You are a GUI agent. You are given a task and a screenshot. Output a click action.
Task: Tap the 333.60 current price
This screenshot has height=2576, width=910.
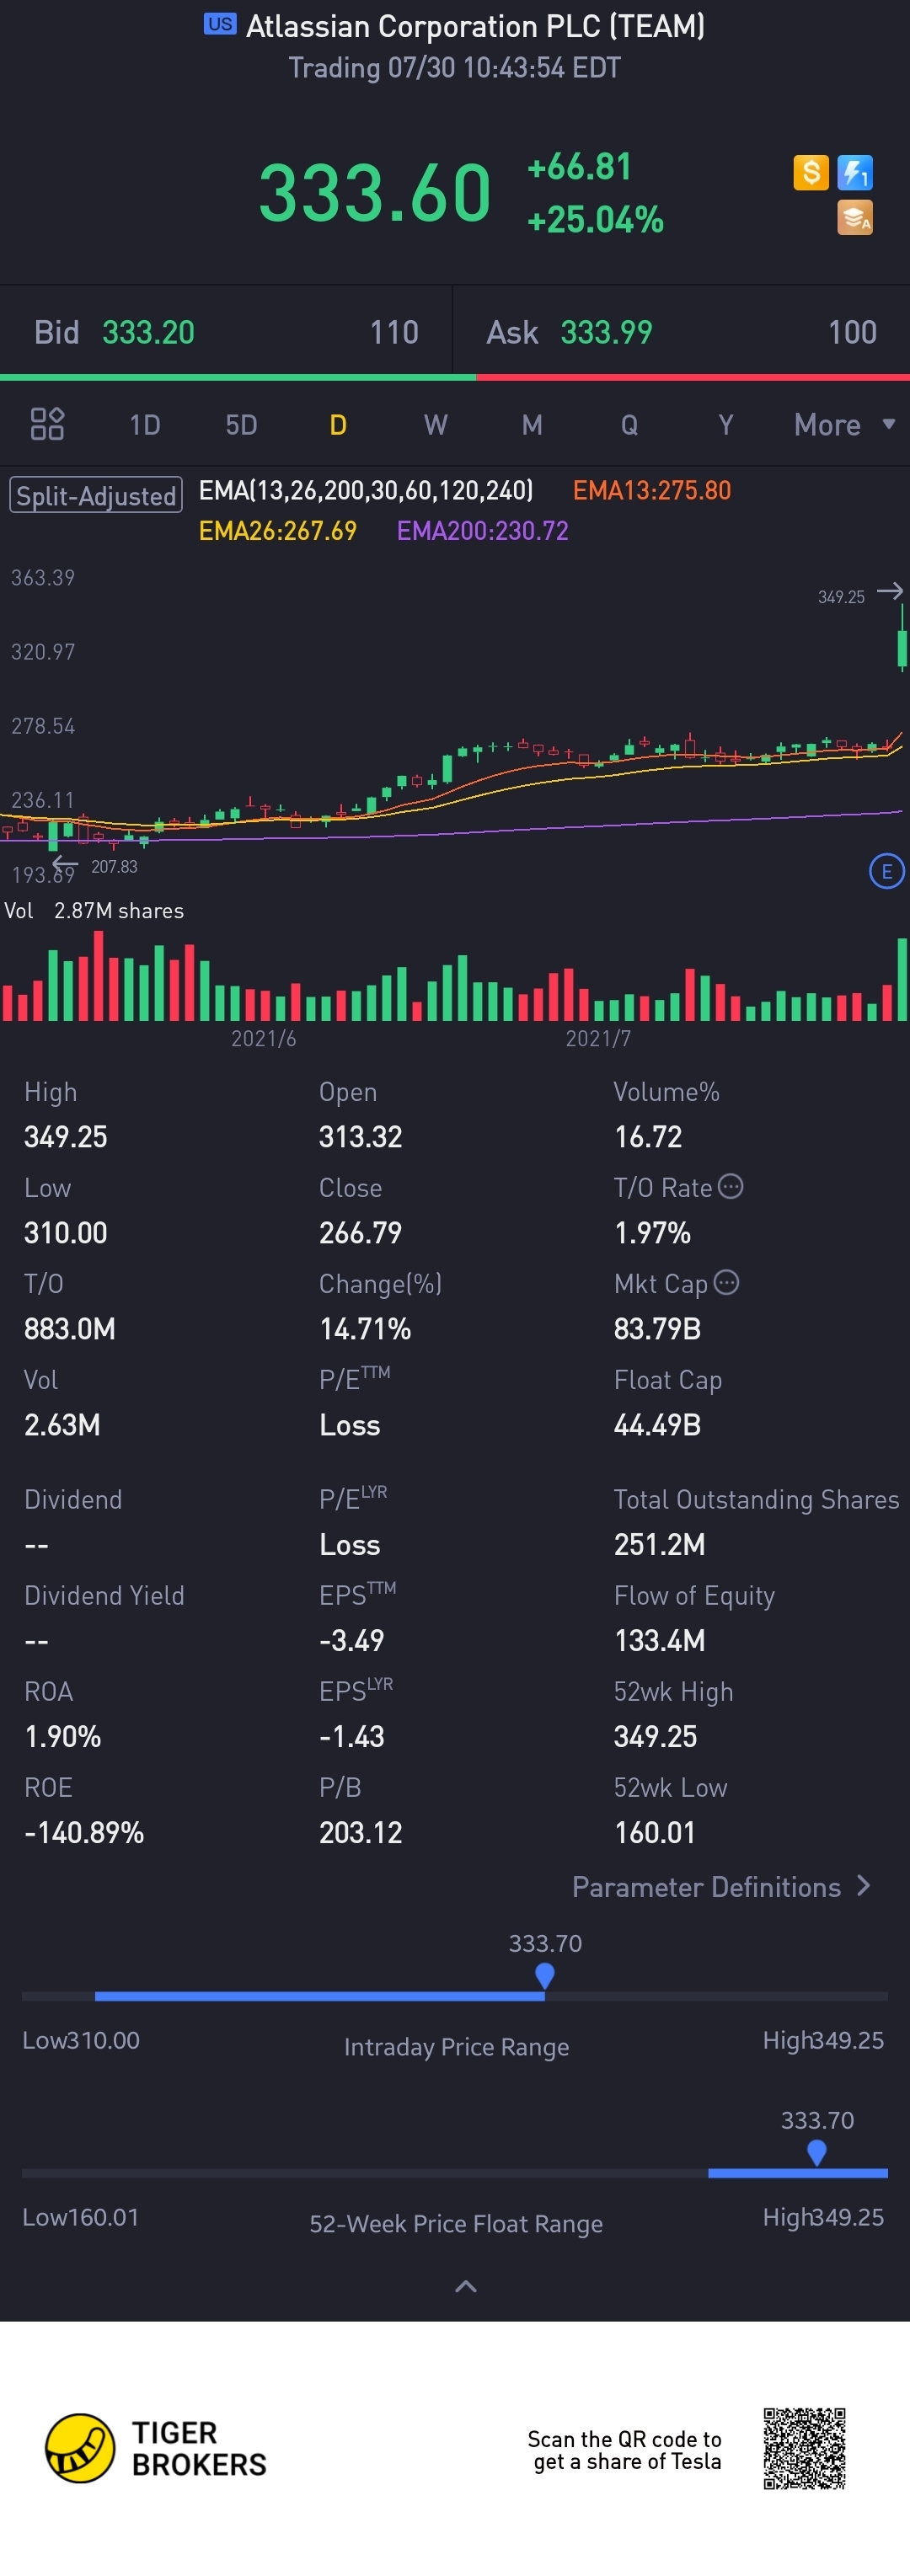[x=375, y=192]
